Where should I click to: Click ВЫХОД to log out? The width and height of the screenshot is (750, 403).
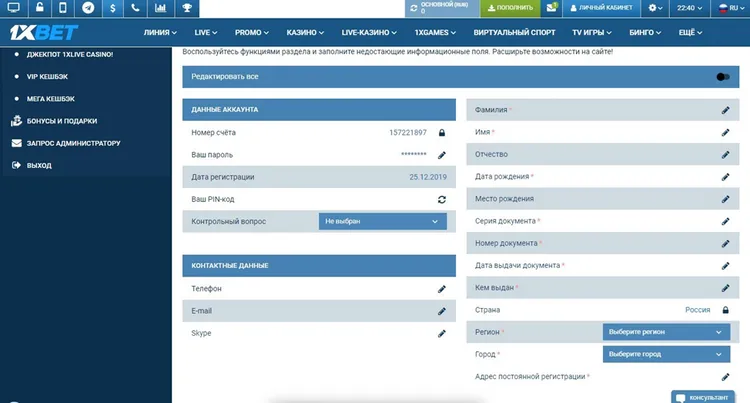(32, 165)
